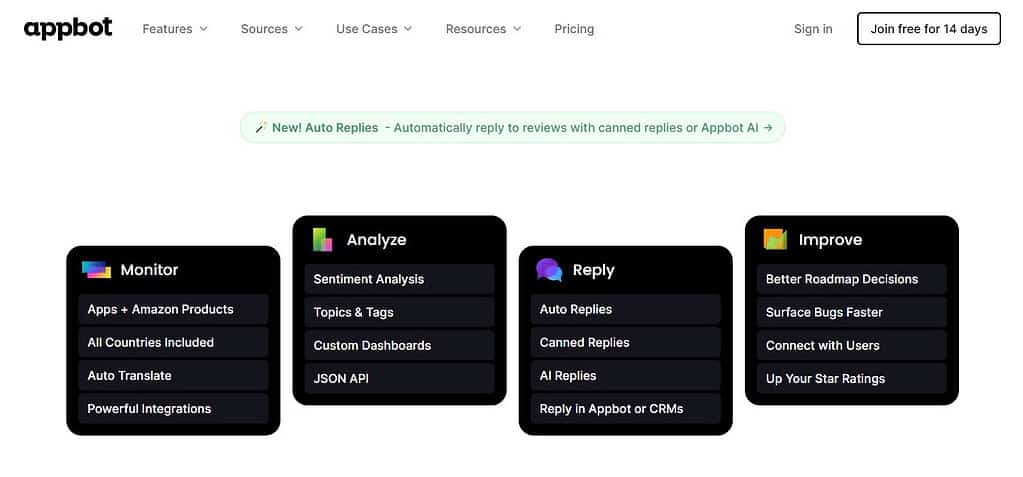The image size is (1023, 477).
Task: Open the Sources menu
Action: 271,29
